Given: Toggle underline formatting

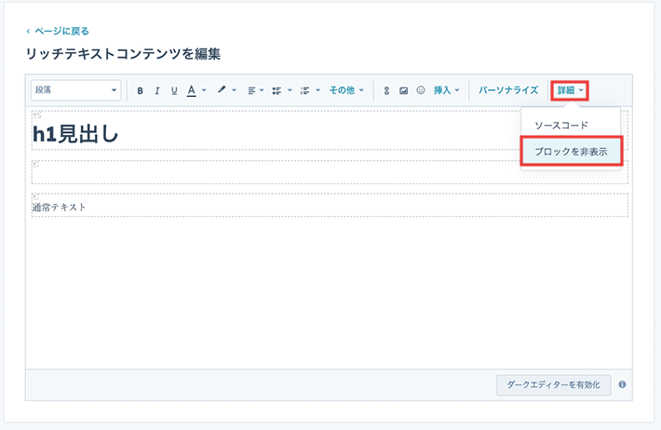Looking at the screenshot, I should click(174, 91).
